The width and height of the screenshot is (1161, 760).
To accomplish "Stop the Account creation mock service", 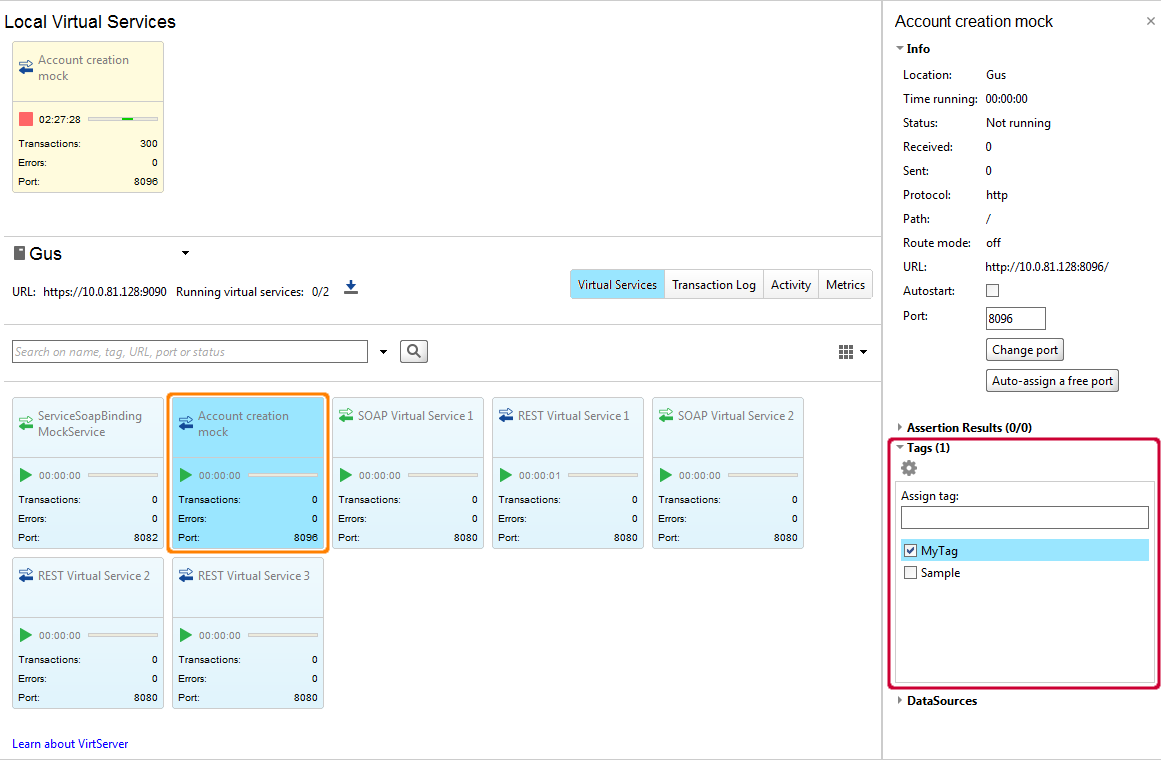I will click(x=25, y=119).
